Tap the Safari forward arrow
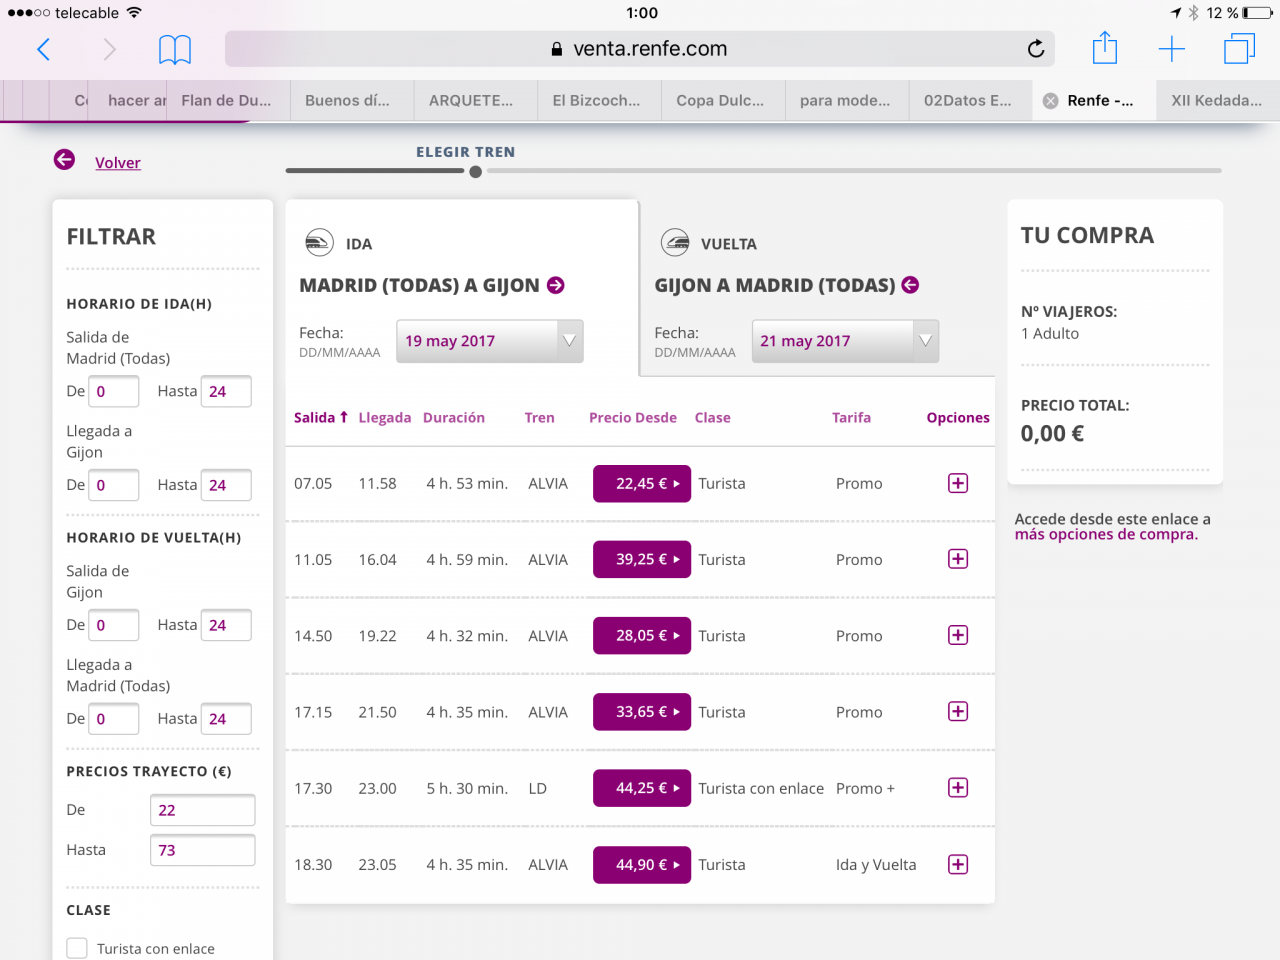 (x=110, y=49)
